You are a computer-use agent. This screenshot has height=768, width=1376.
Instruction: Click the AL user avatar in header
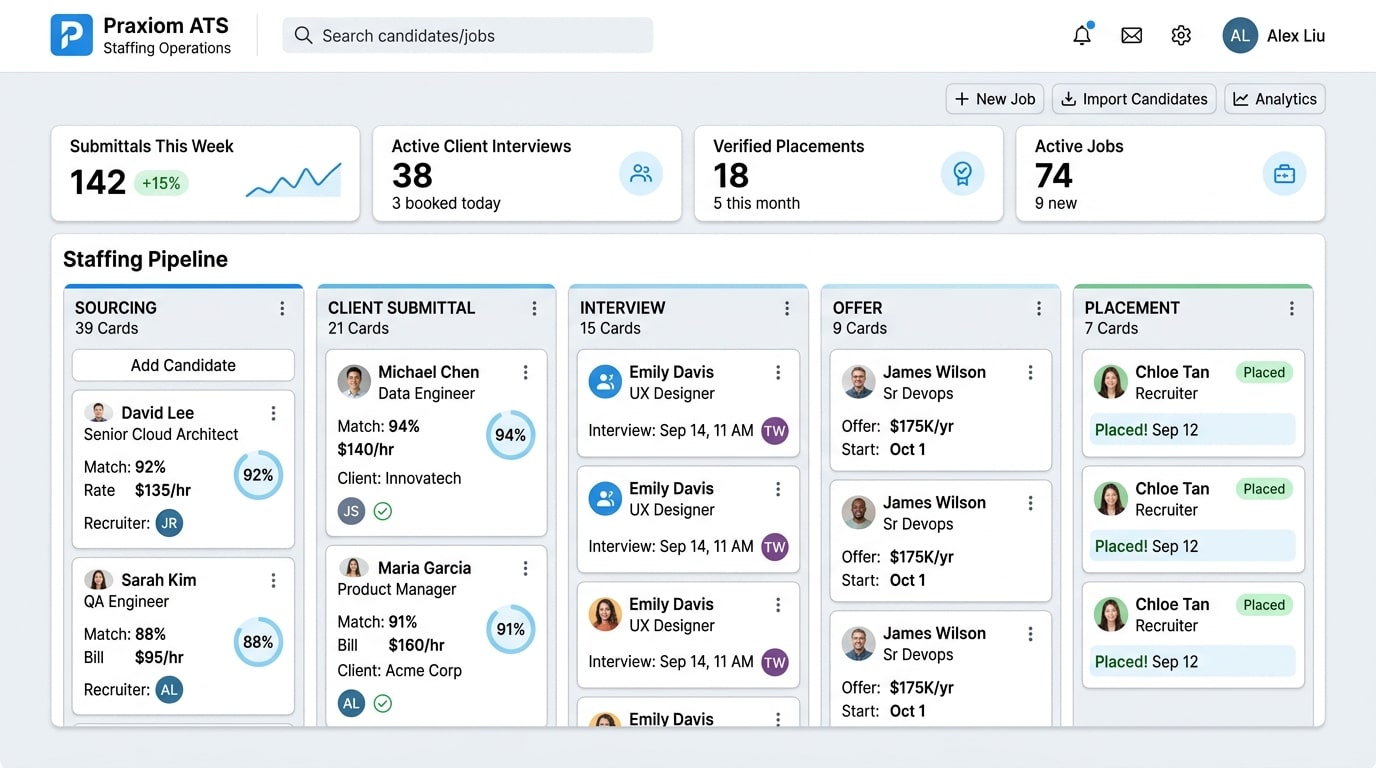click(1240, 35)
